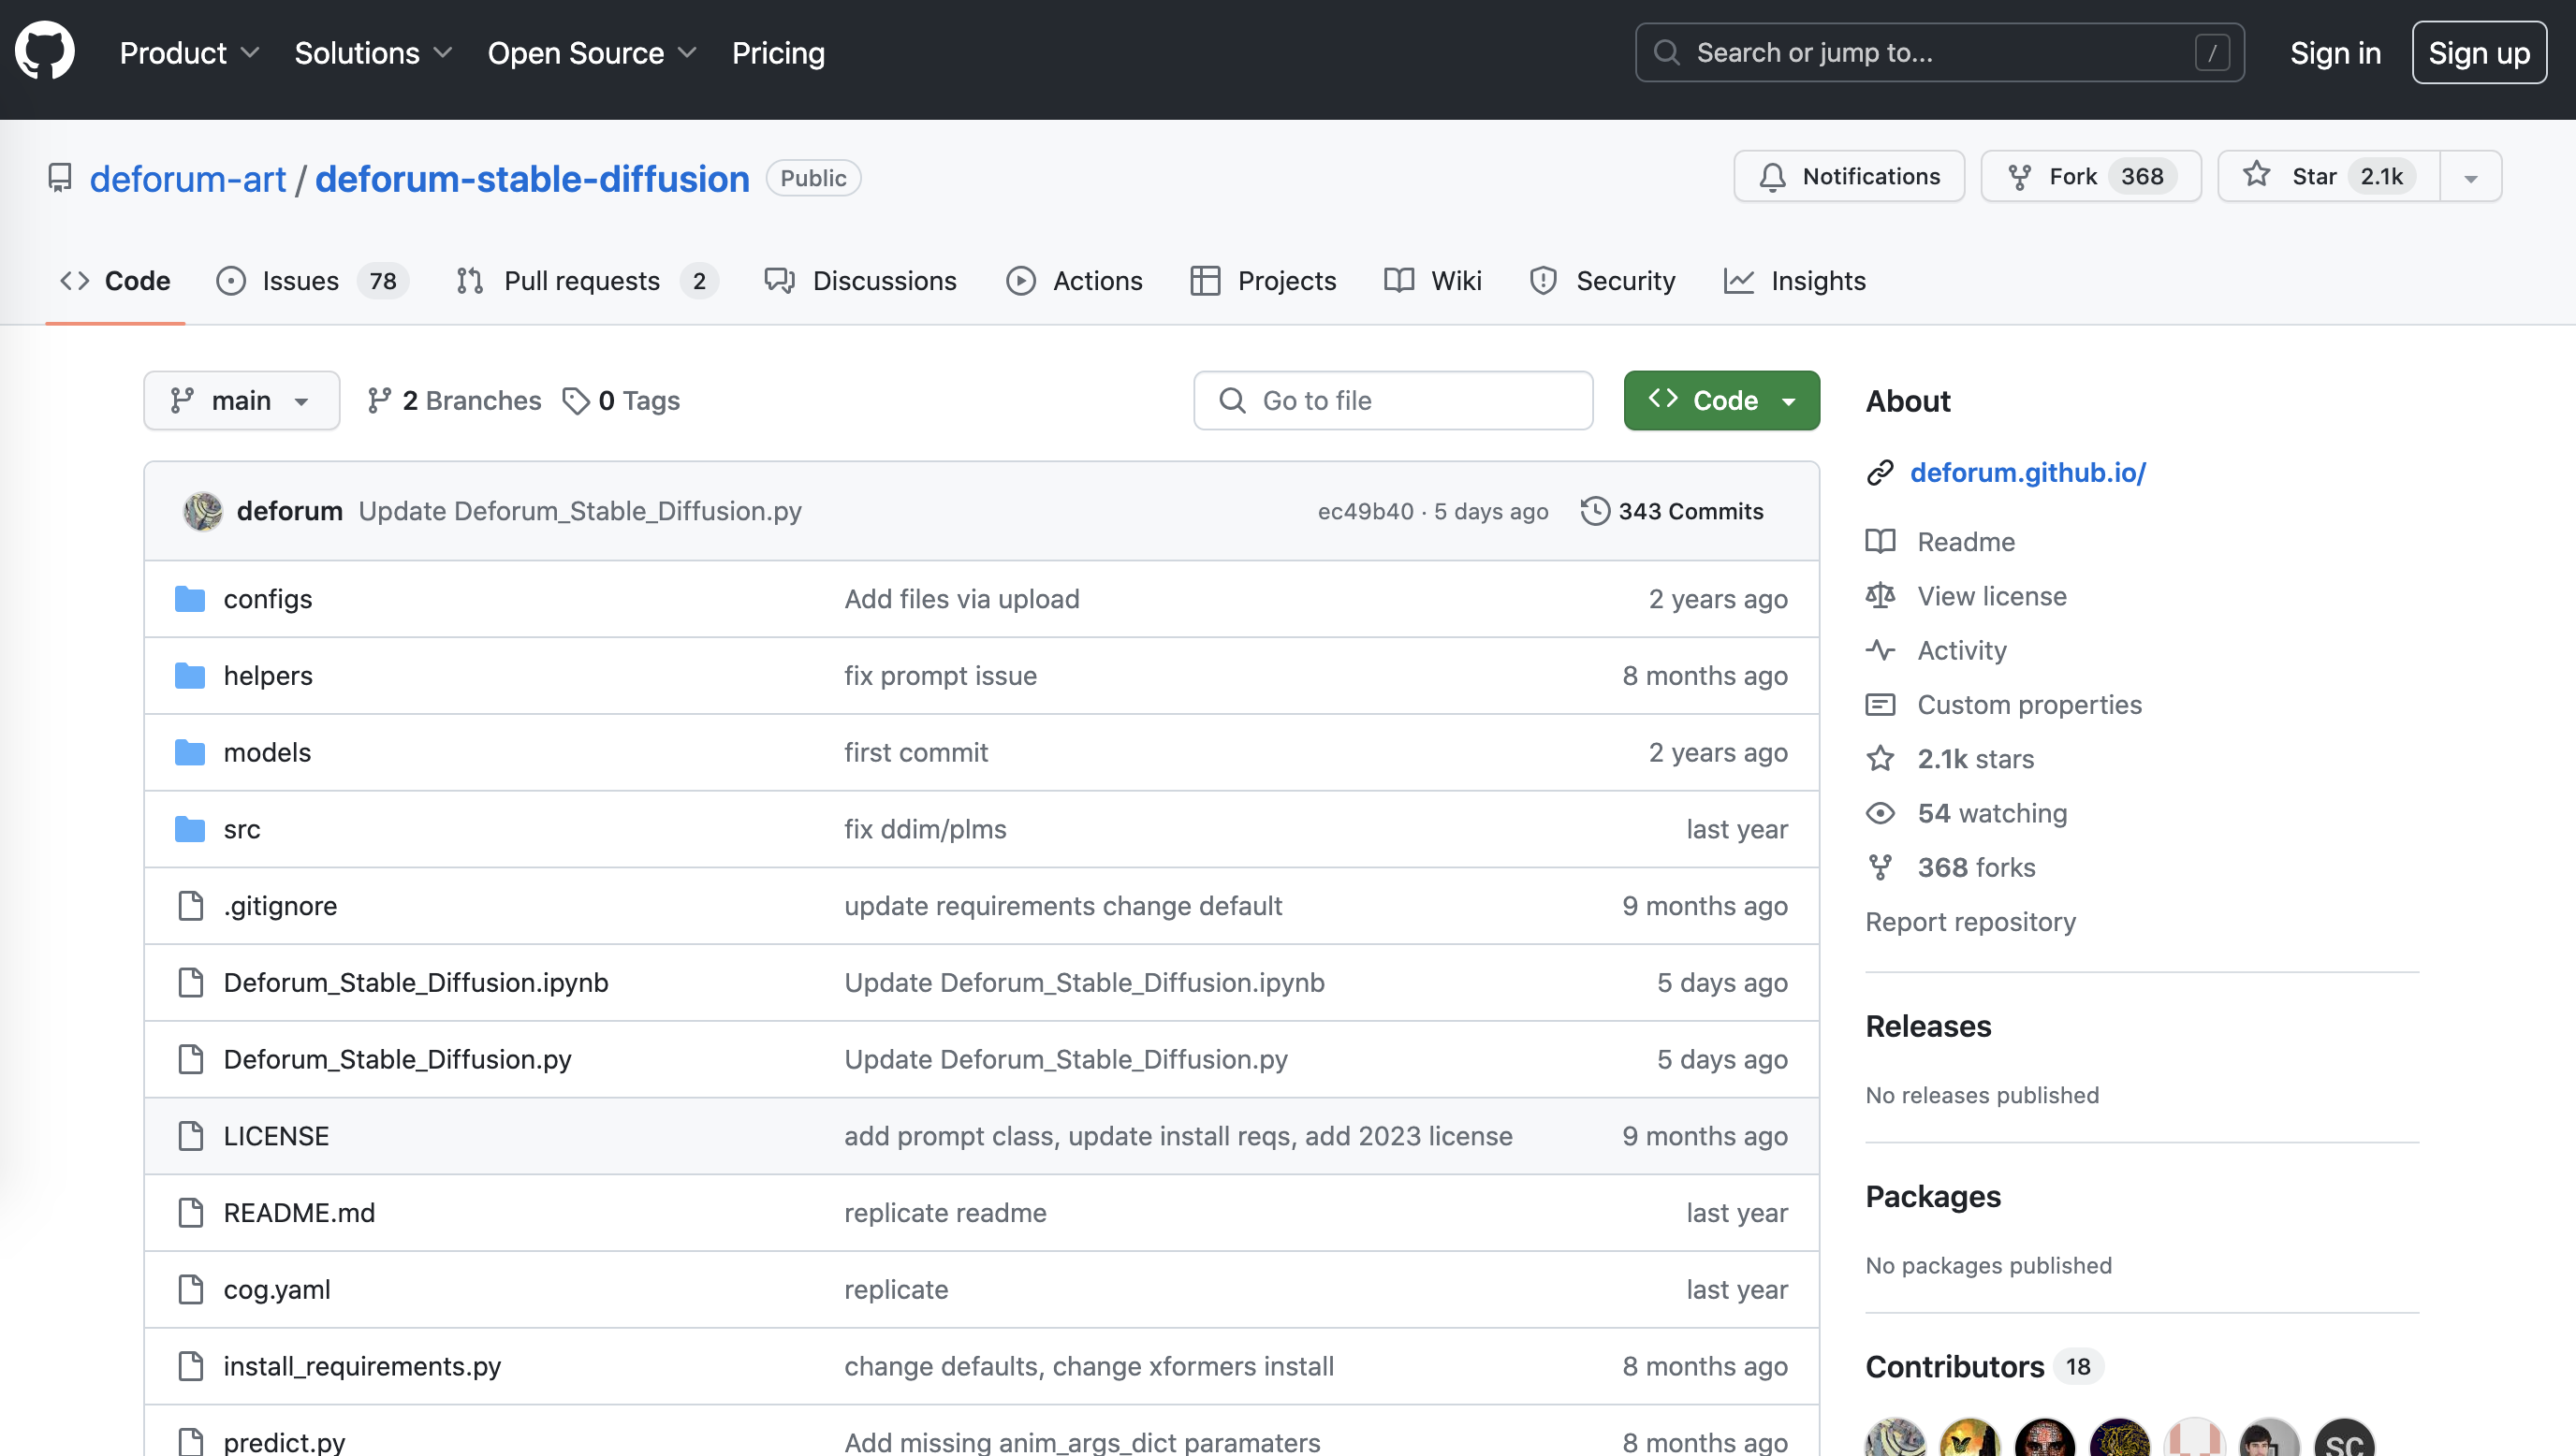This screenshot has height=1456, width=2576.
Task: Open the star lists dropdown arrow
Action: coord(2470,177)
